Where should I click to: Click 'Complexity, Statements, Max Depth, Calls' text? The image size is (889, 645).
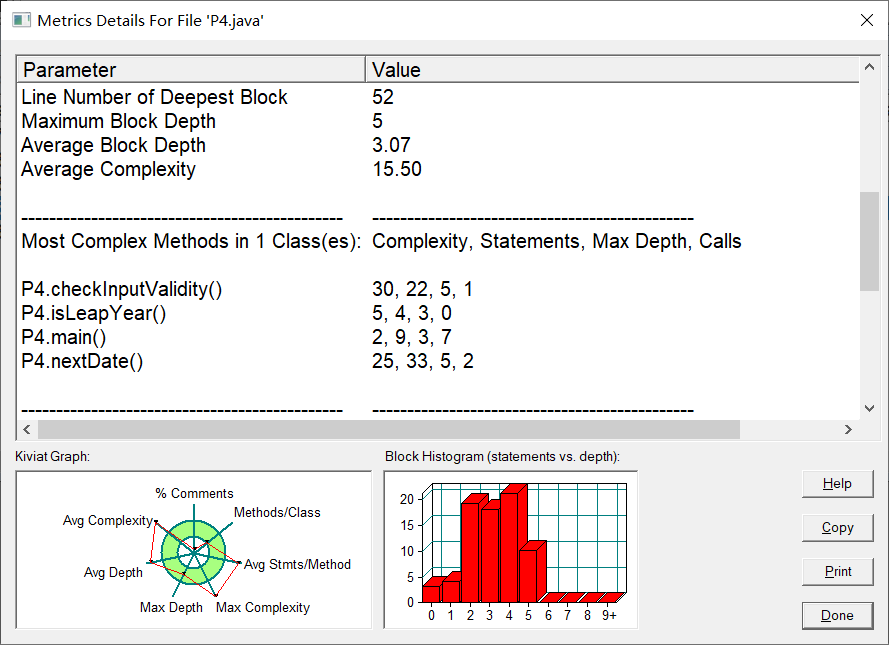coord(557,241)
